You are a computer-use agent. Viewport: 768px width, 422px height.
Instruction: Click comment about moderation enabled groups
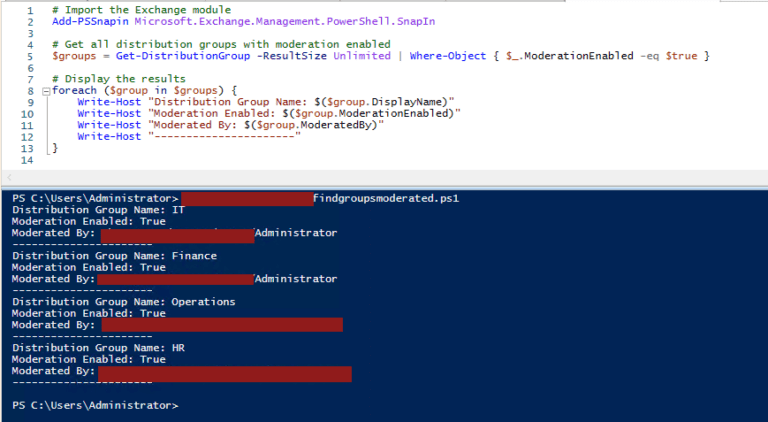point(221,45)
